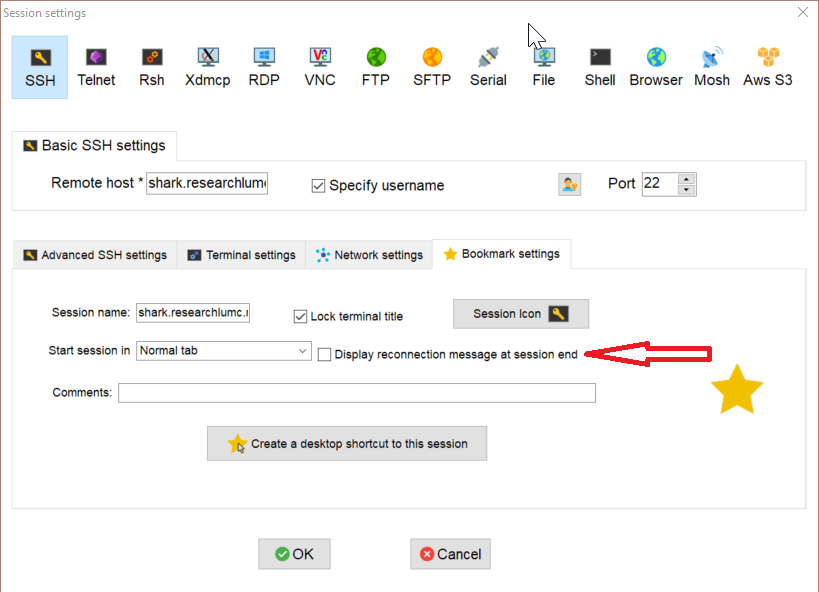Choose the Rsh session type
Screen dimensions: 819x592
point(152,67)
